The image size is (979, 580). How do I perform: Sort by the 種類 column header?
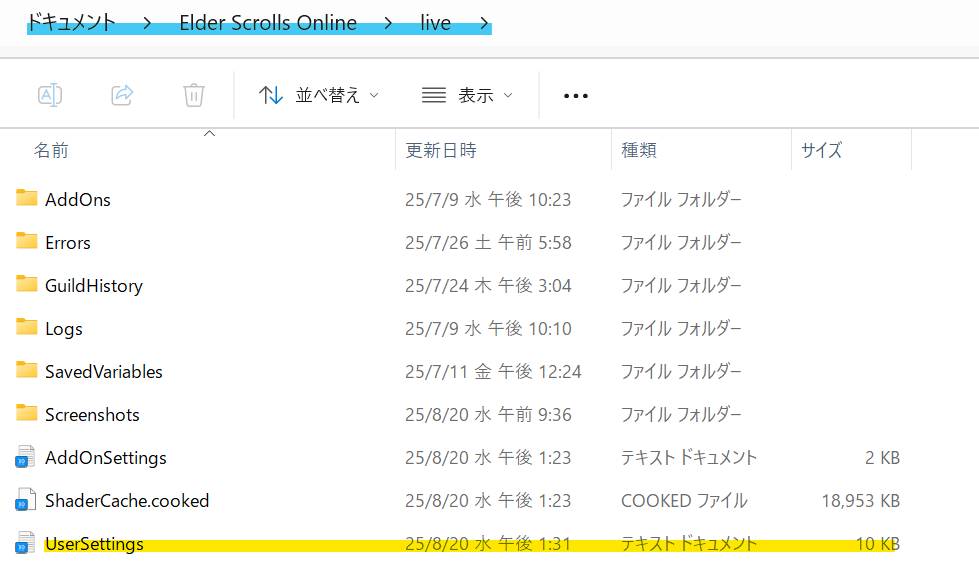coord(639,150)
